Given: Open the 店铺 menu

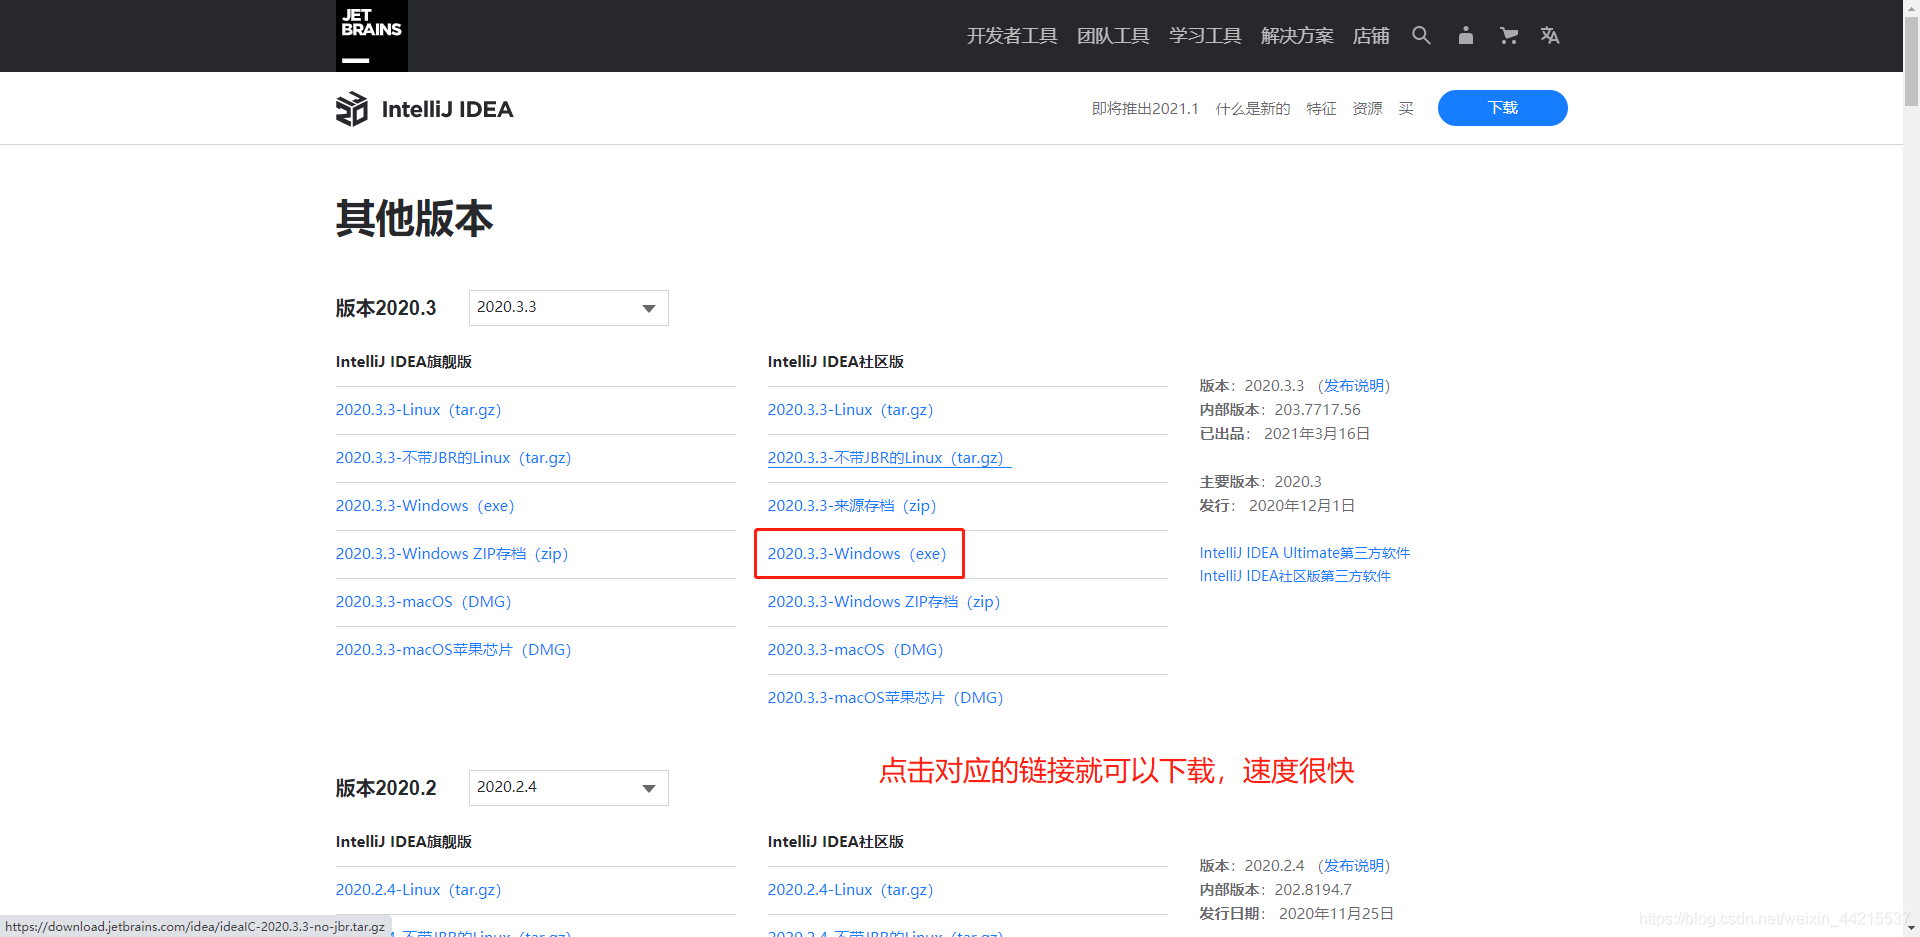Looking at the screenshot, I should [1371, 36].
